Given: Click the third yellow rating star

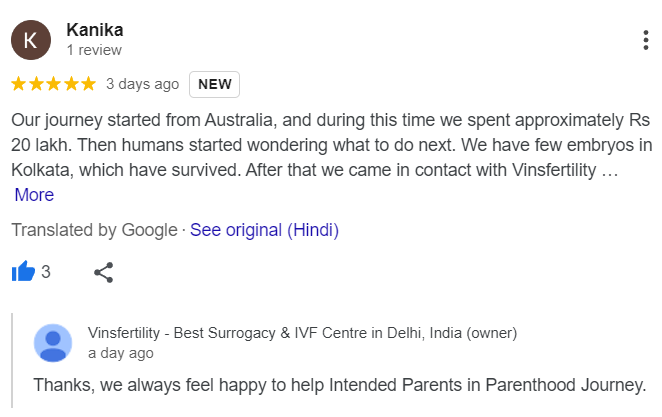Looking at the screenshot, I should (54, 84).
